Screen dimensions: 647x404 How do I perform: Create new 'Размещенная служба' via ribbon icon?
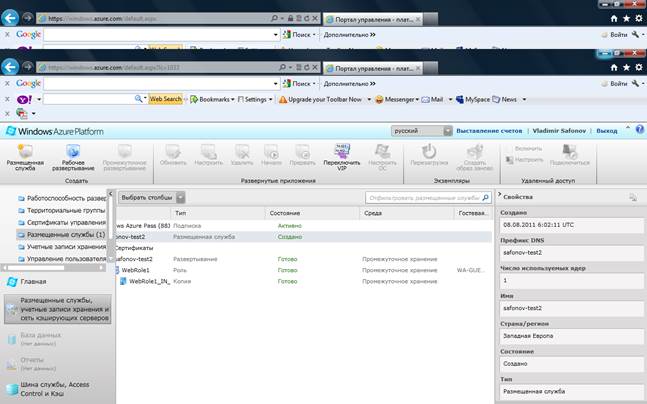pyautogui.click(x=25, y=157)
